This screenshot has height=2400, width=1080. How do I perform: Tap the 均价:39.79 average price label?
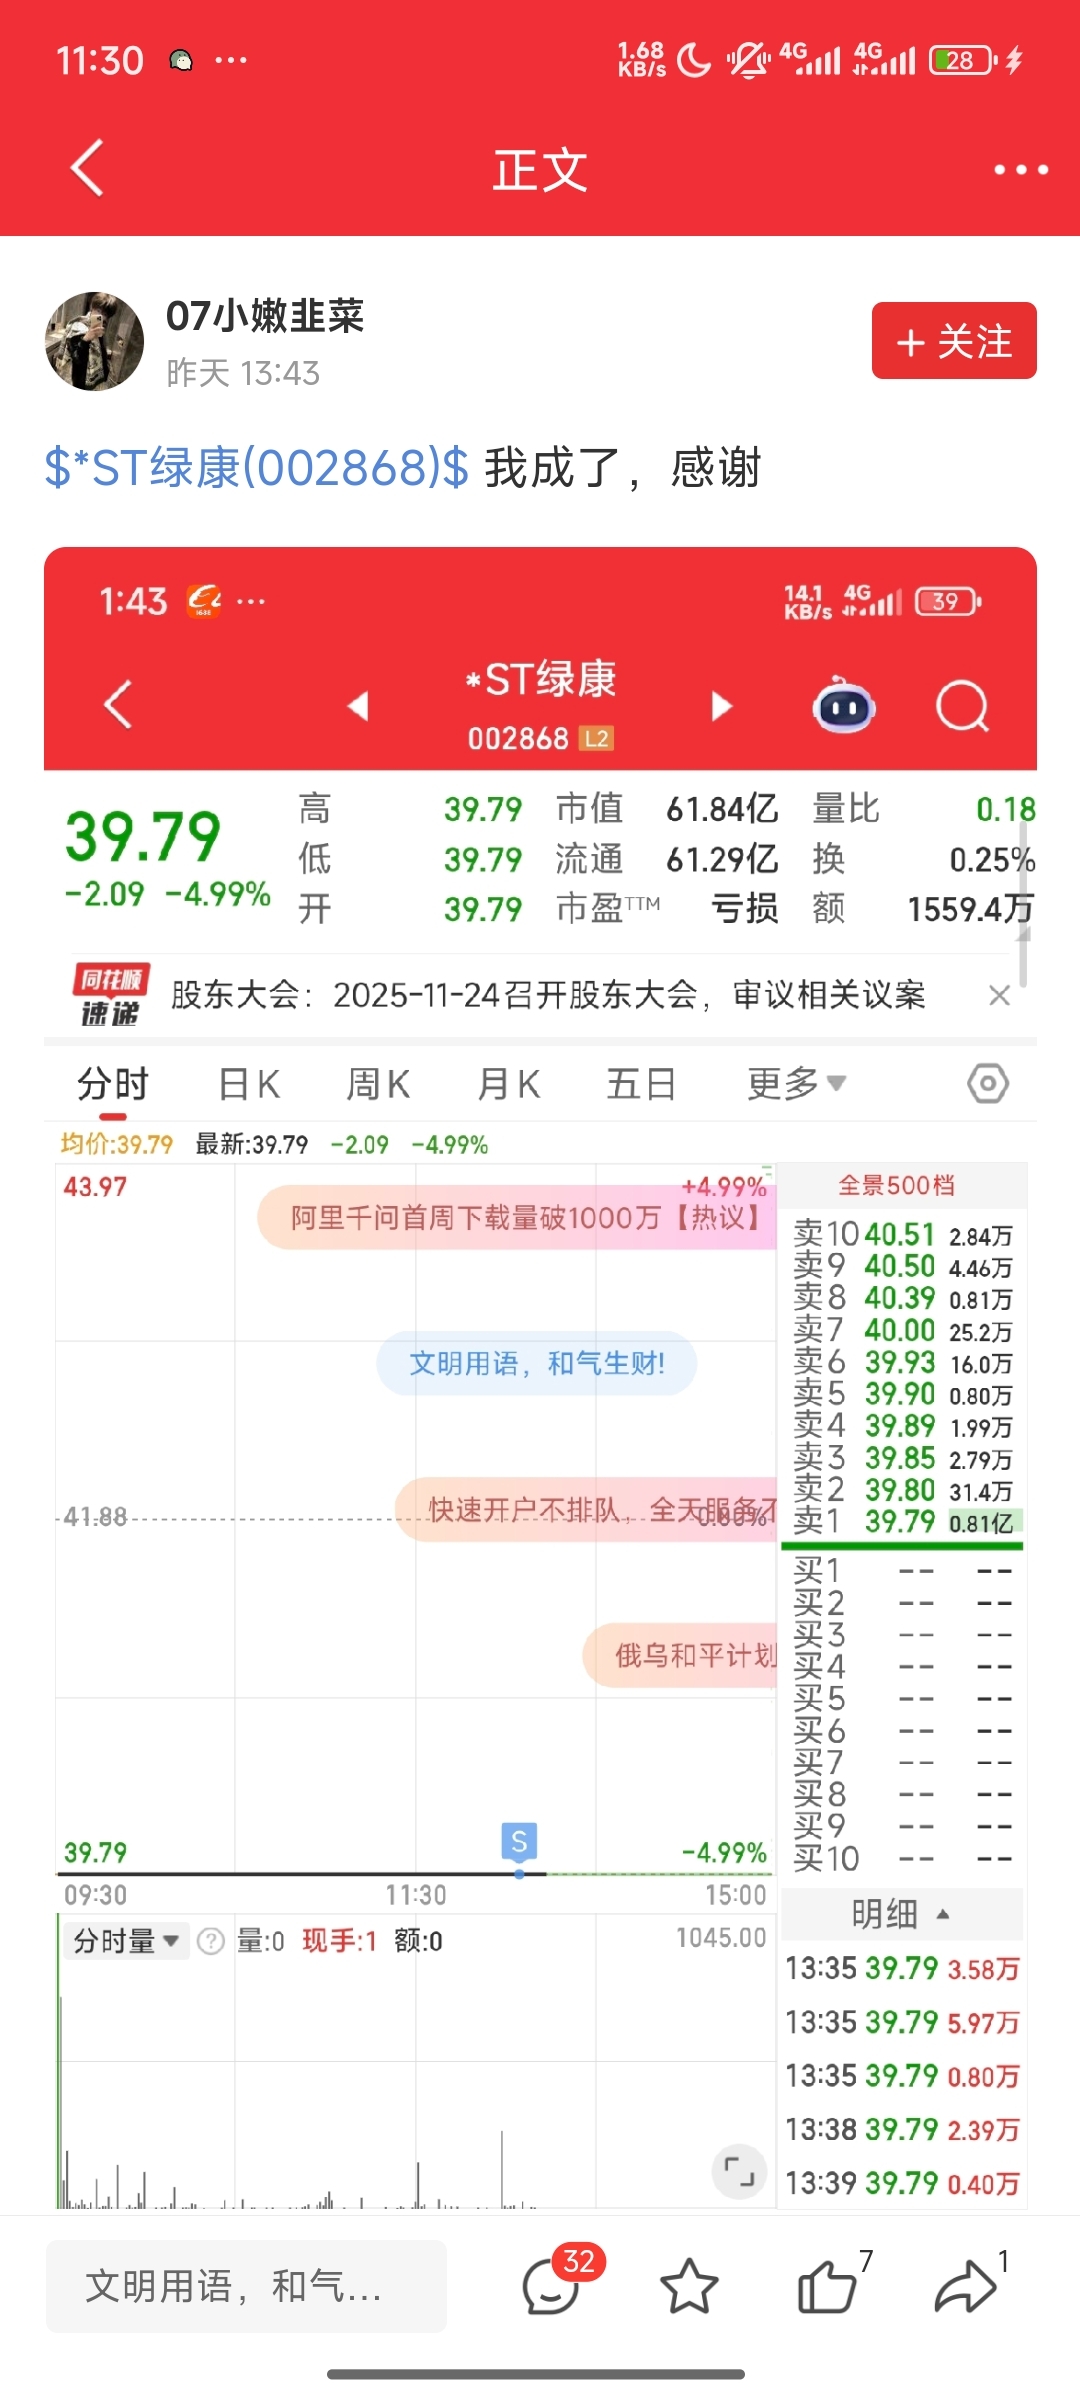pyautogui.click(x=117, y=1144)
